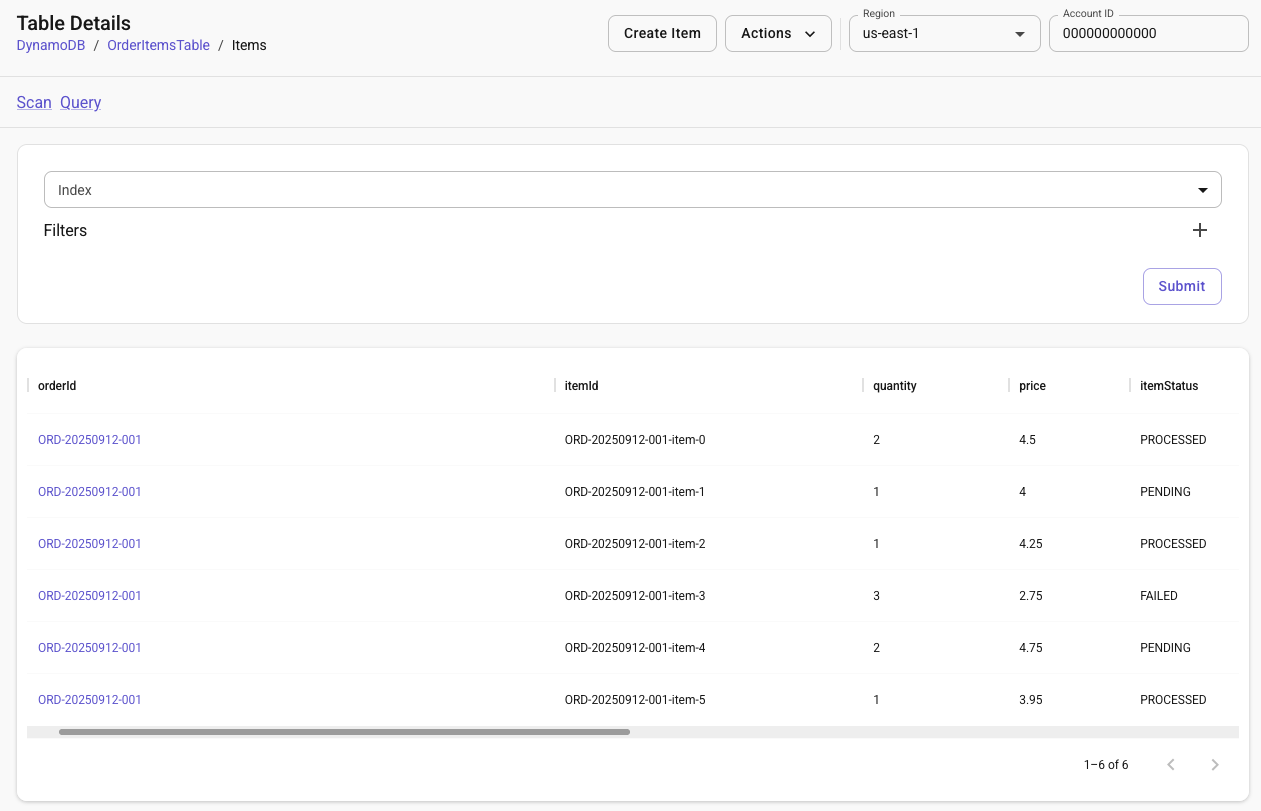This screenshot has width=1261, height=811.
Task: Open the DynamoDB breadcrumb link
Action: (x=51, y=45)
